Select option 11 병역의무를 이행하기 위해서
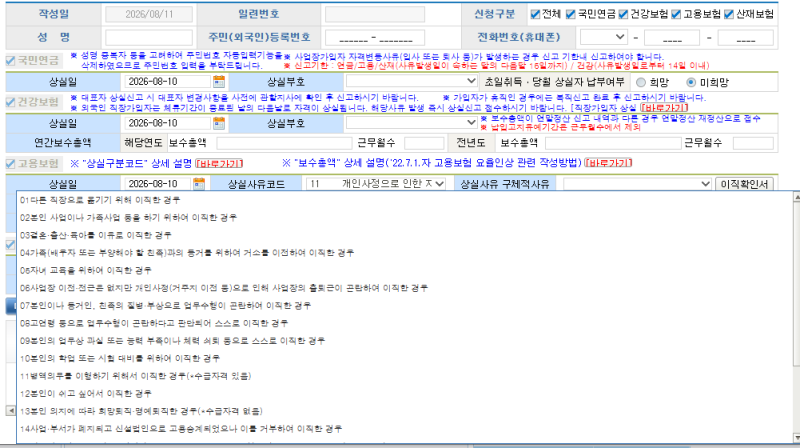 [x=404, y=376]
